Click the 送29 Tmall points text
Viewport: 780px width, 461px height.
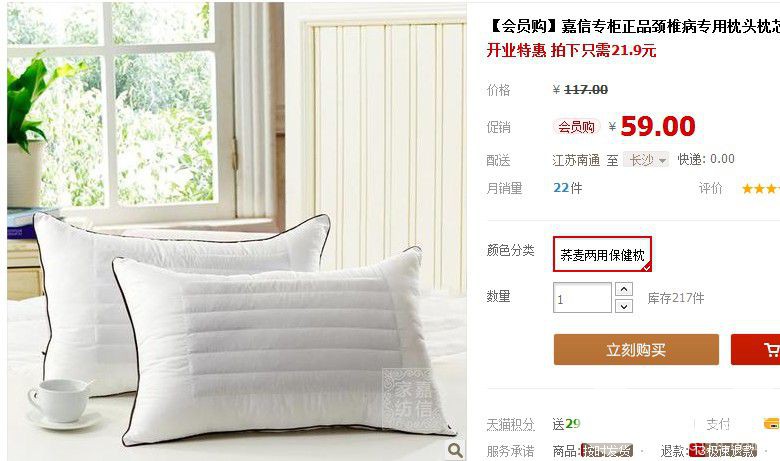coord(566,424)
